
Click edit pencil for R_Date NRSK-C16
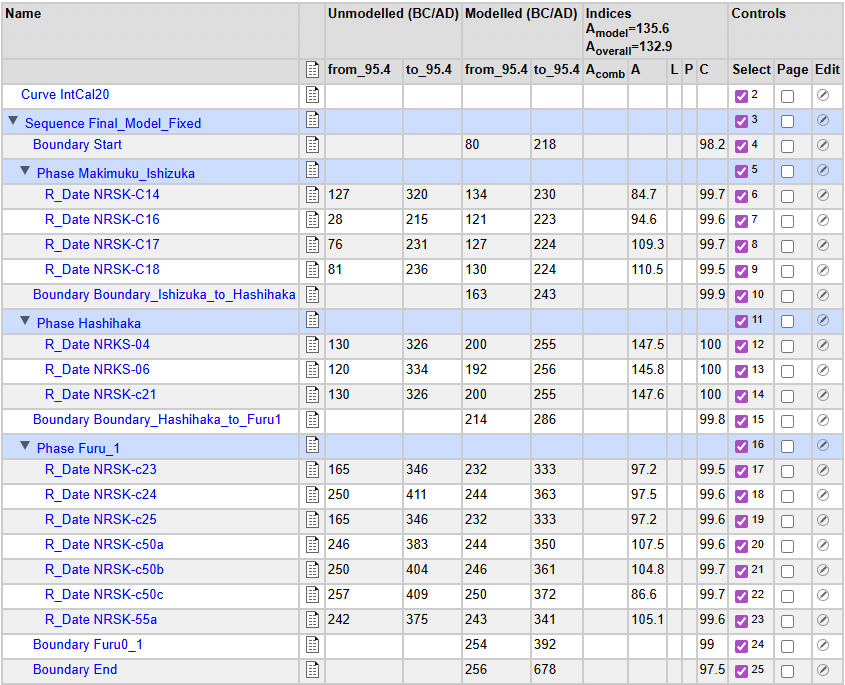tap(822, 220)
